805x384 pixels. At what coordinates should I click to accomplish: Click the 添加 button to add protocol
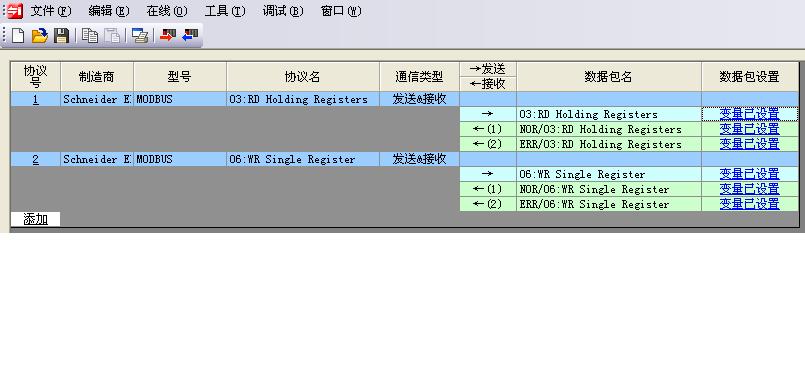35,219
